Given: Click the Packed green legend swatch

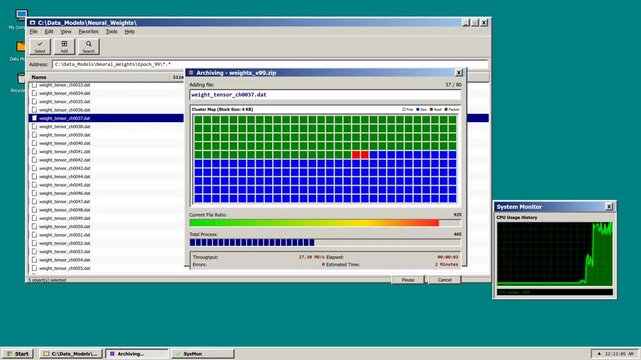Looking at the screenshot, I should coord(446,110).
